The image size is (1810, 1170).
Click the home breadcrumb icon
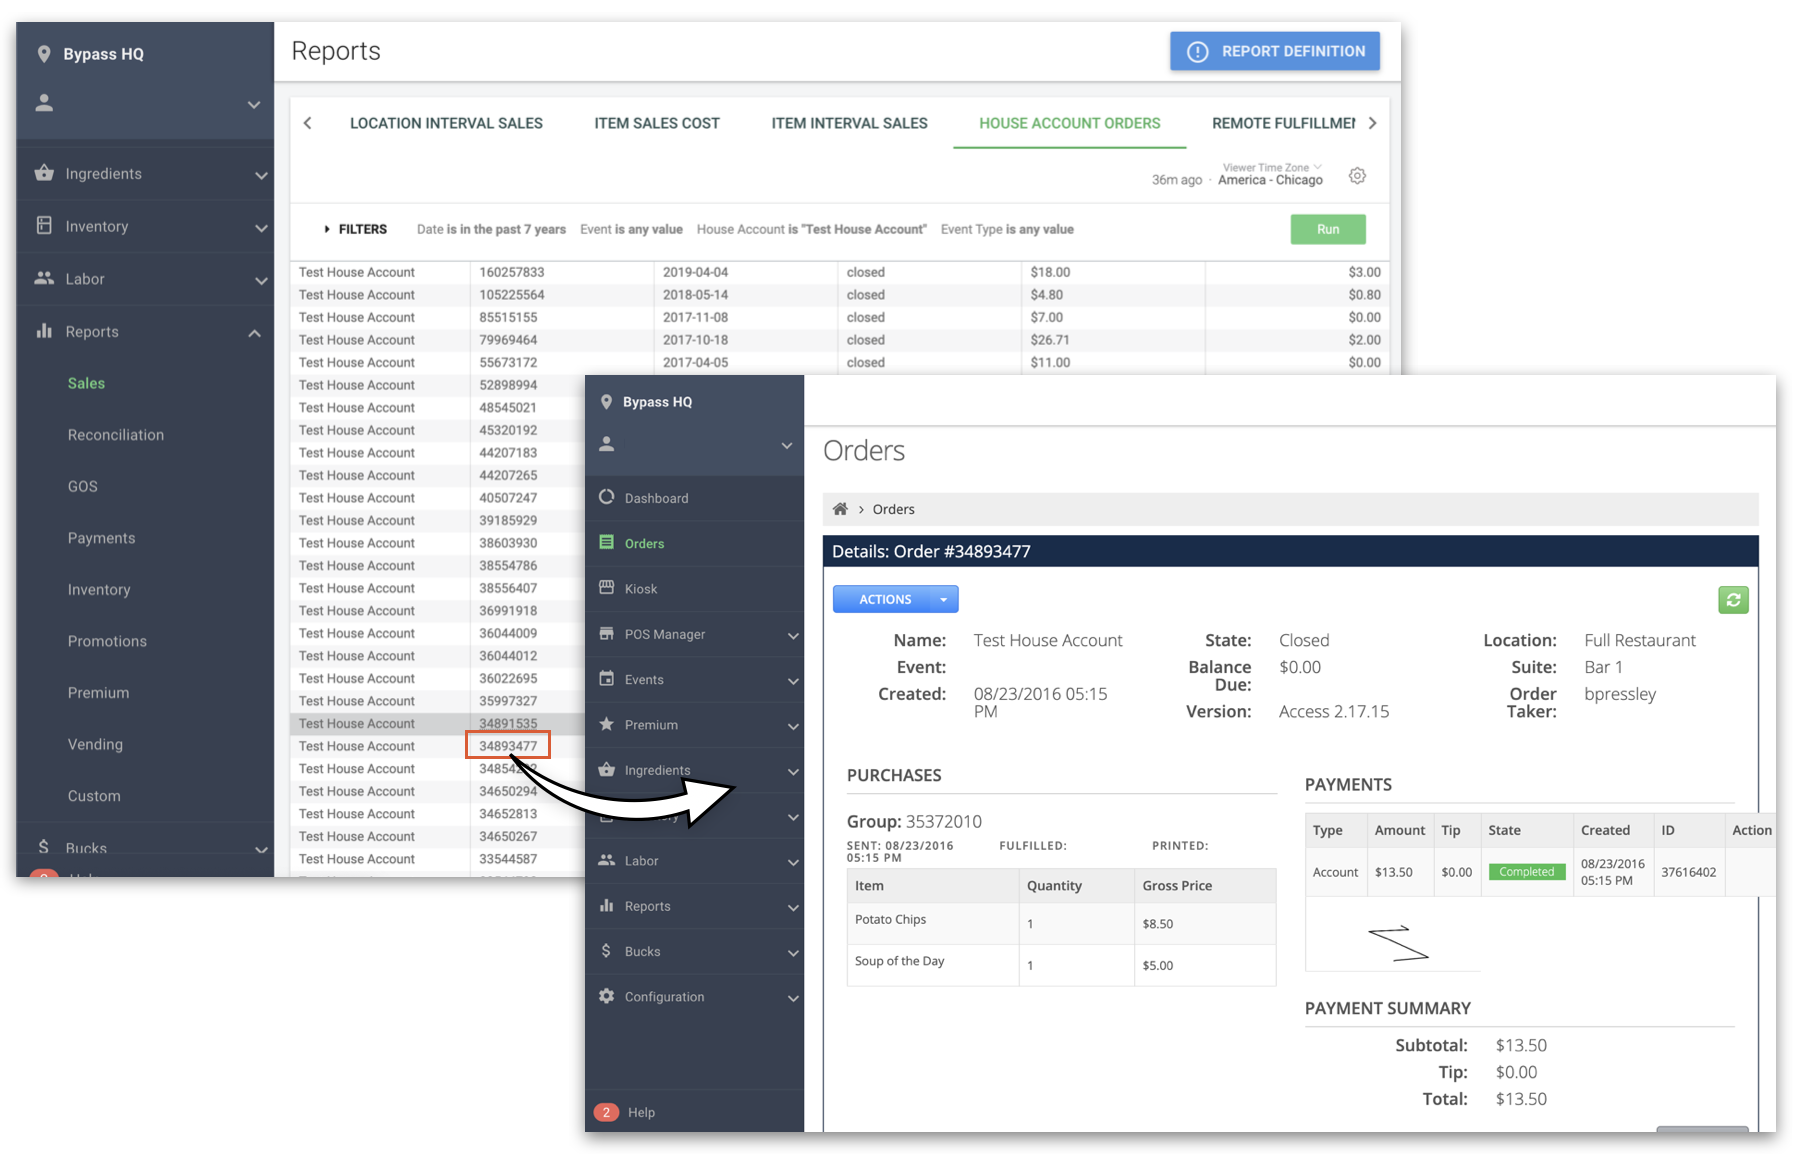pos(840,509)
